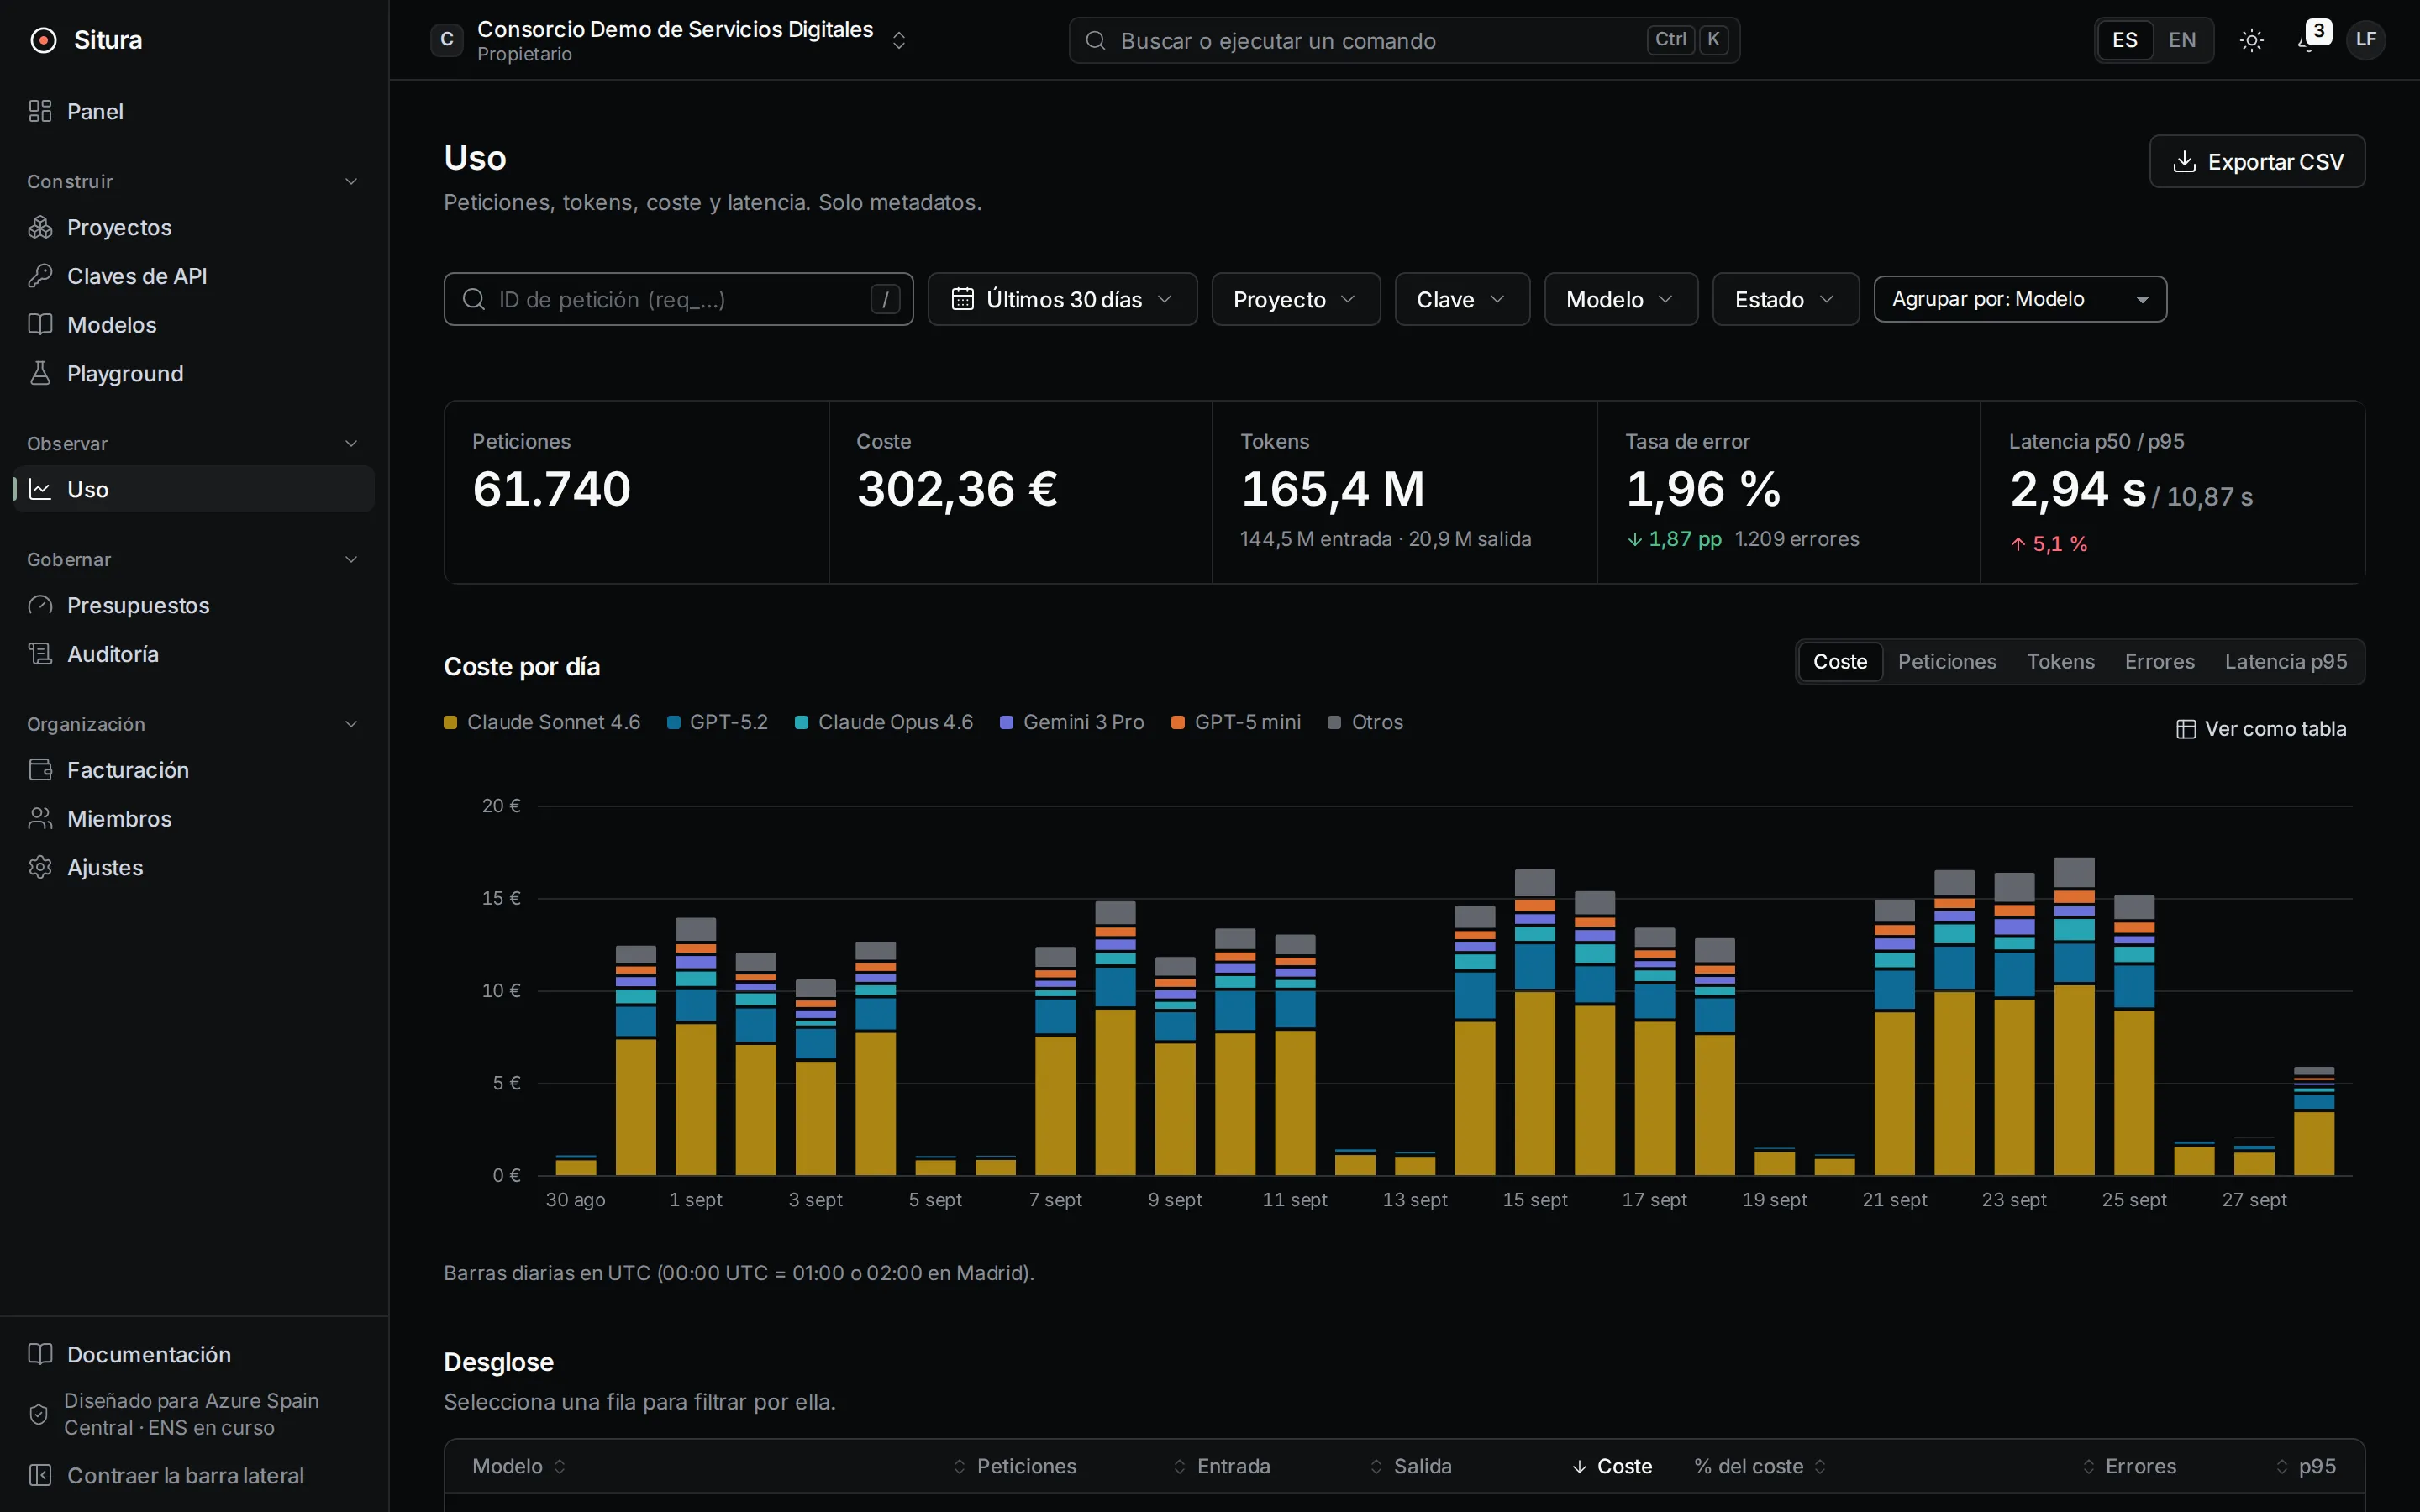Toggle the light theme sun icon
Image resolution: width=2420 pixels, height=1512 pixels.
(x=2252, y=40)
